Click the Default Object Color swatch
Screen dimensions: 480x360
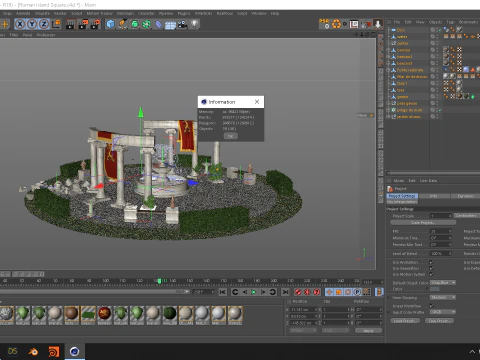coord(435,289)
